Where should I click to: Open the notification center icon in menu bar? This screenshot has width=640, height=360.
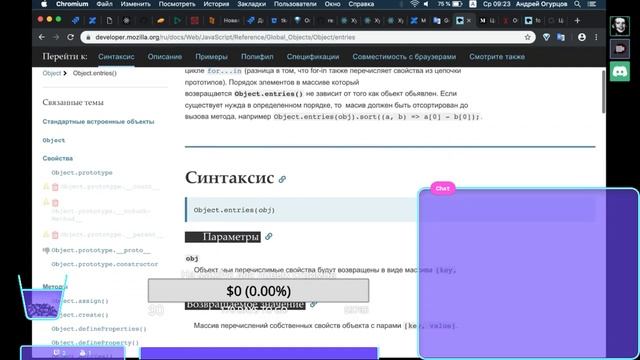point(591,4)
